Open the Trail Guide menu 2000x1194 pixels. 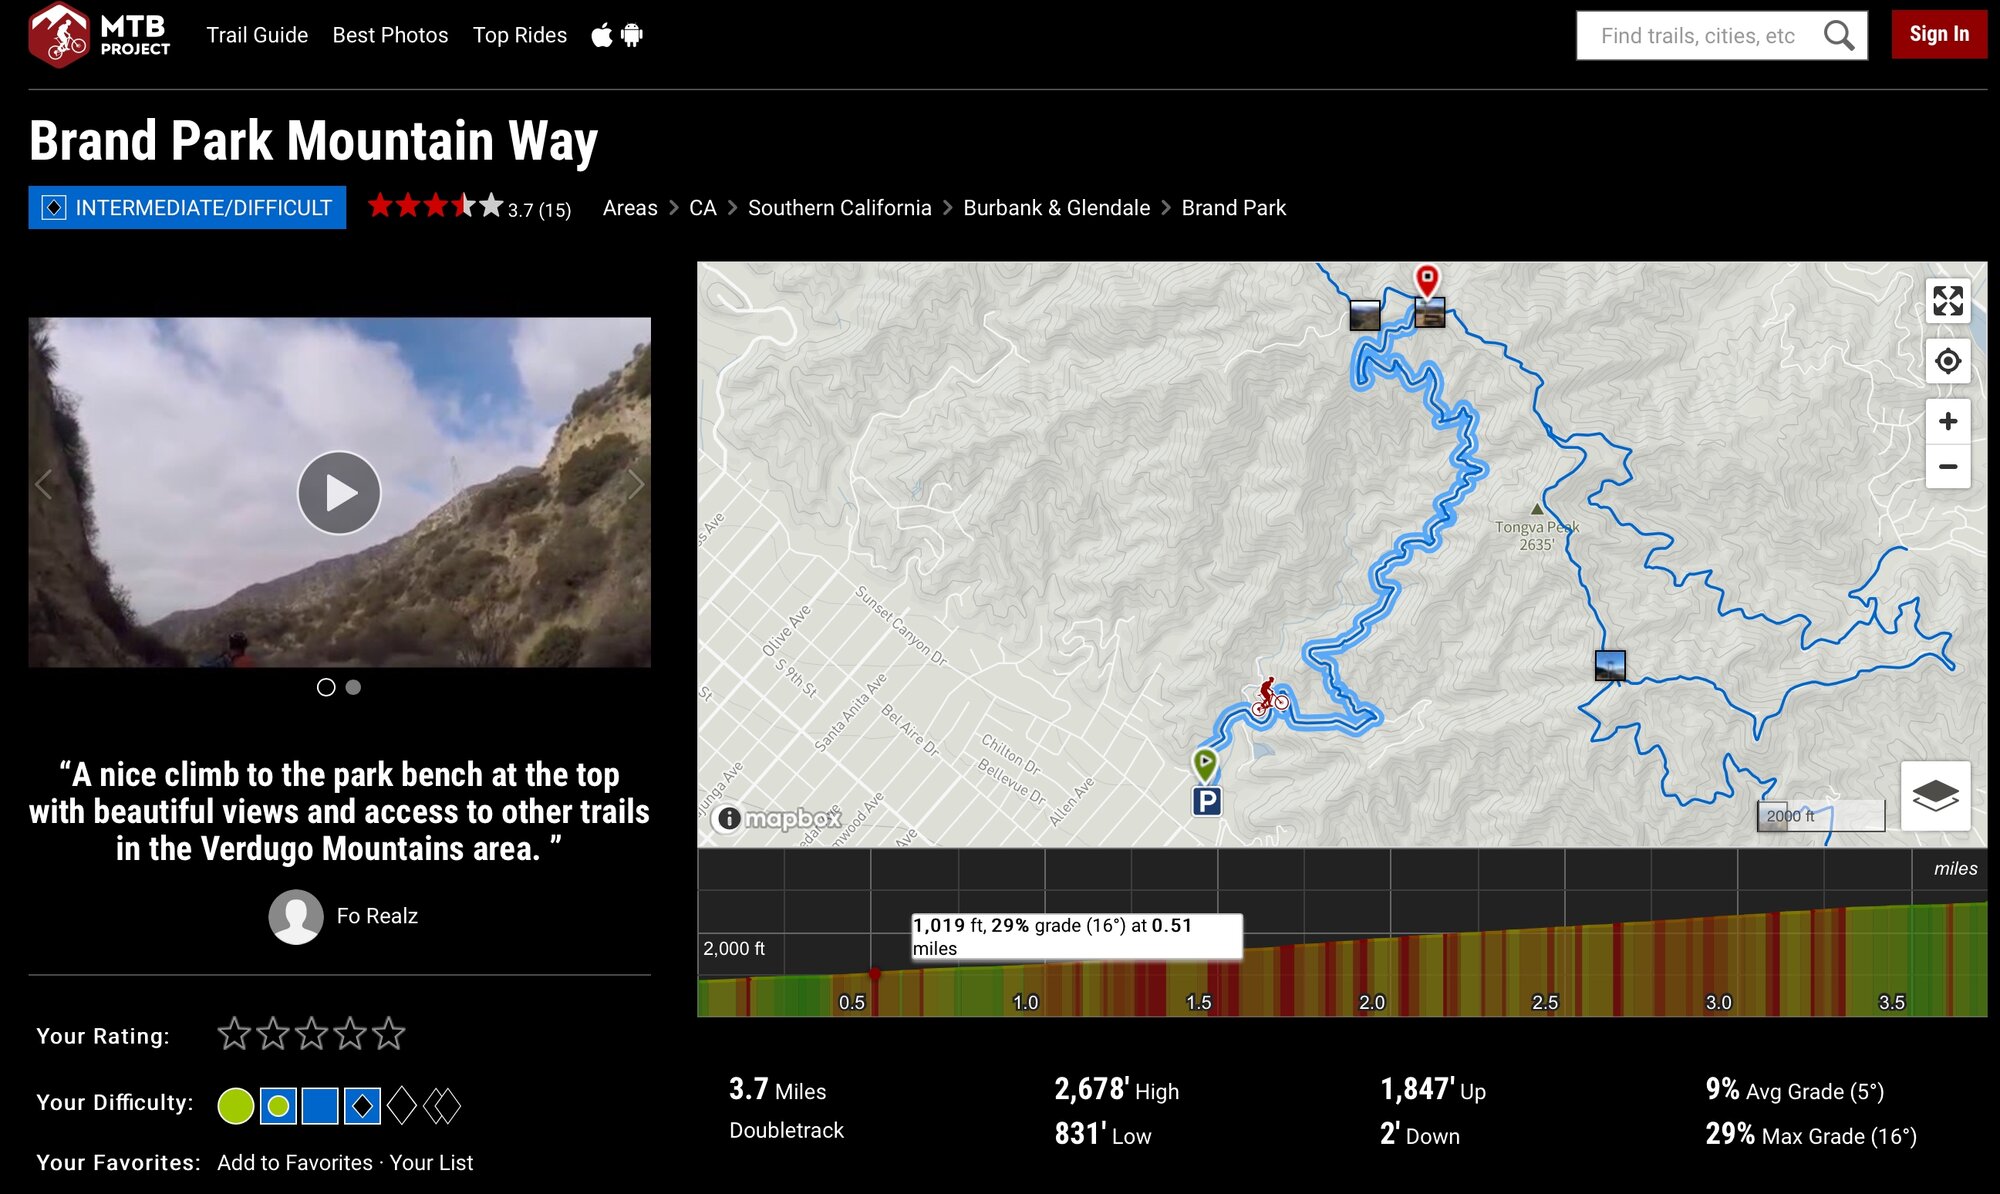[x=257, y=36]
